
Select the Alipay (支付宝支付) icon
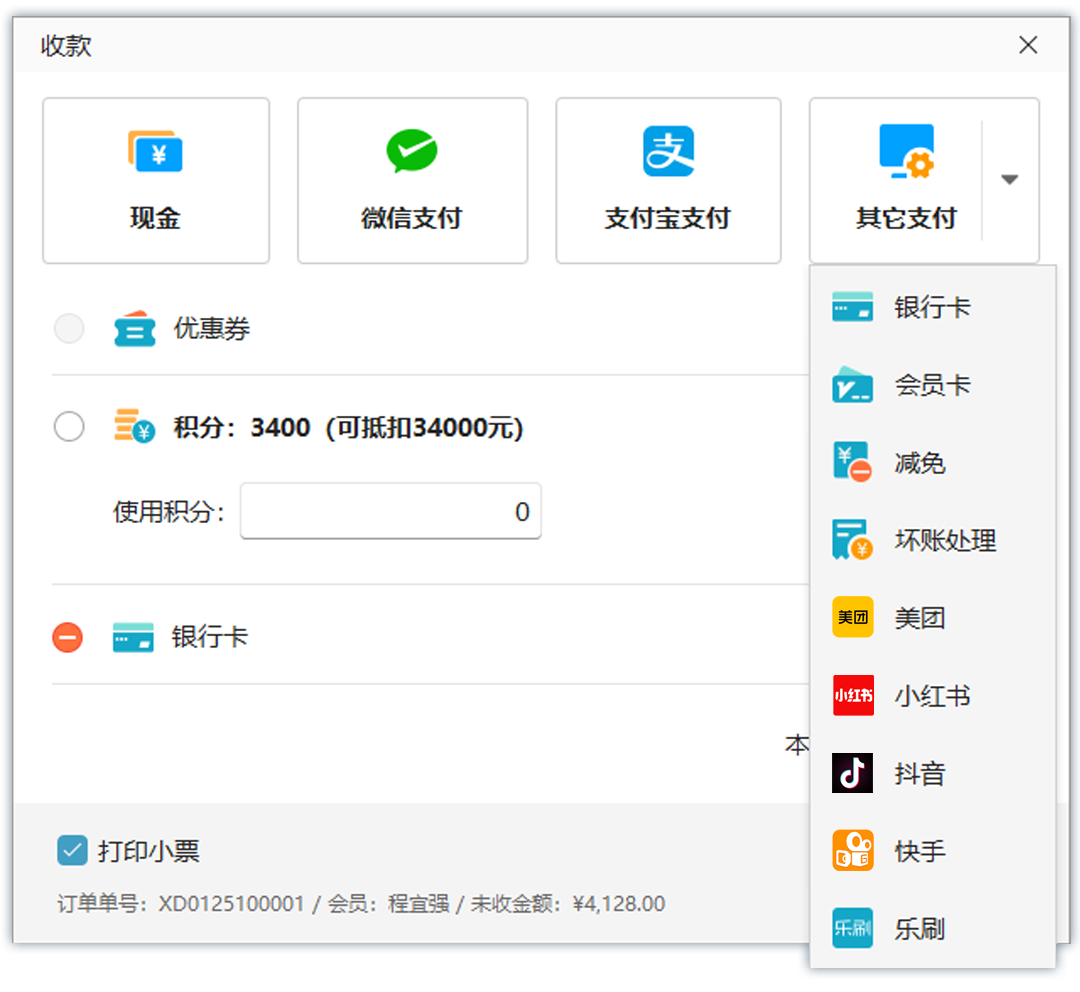pos(668,152)
